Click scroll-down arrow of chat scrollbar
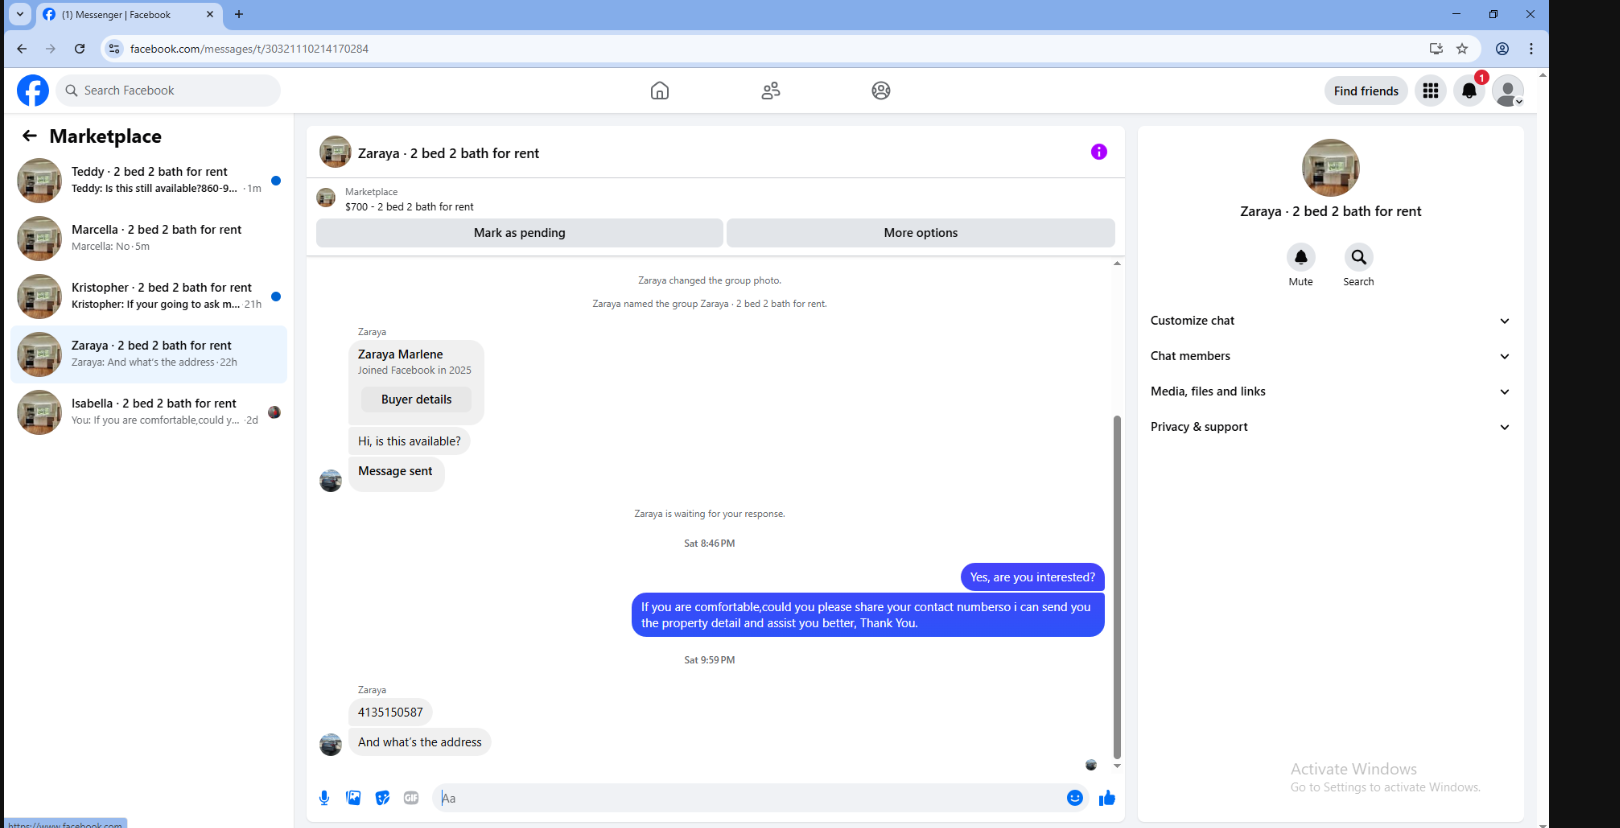 coord(1117,766)
